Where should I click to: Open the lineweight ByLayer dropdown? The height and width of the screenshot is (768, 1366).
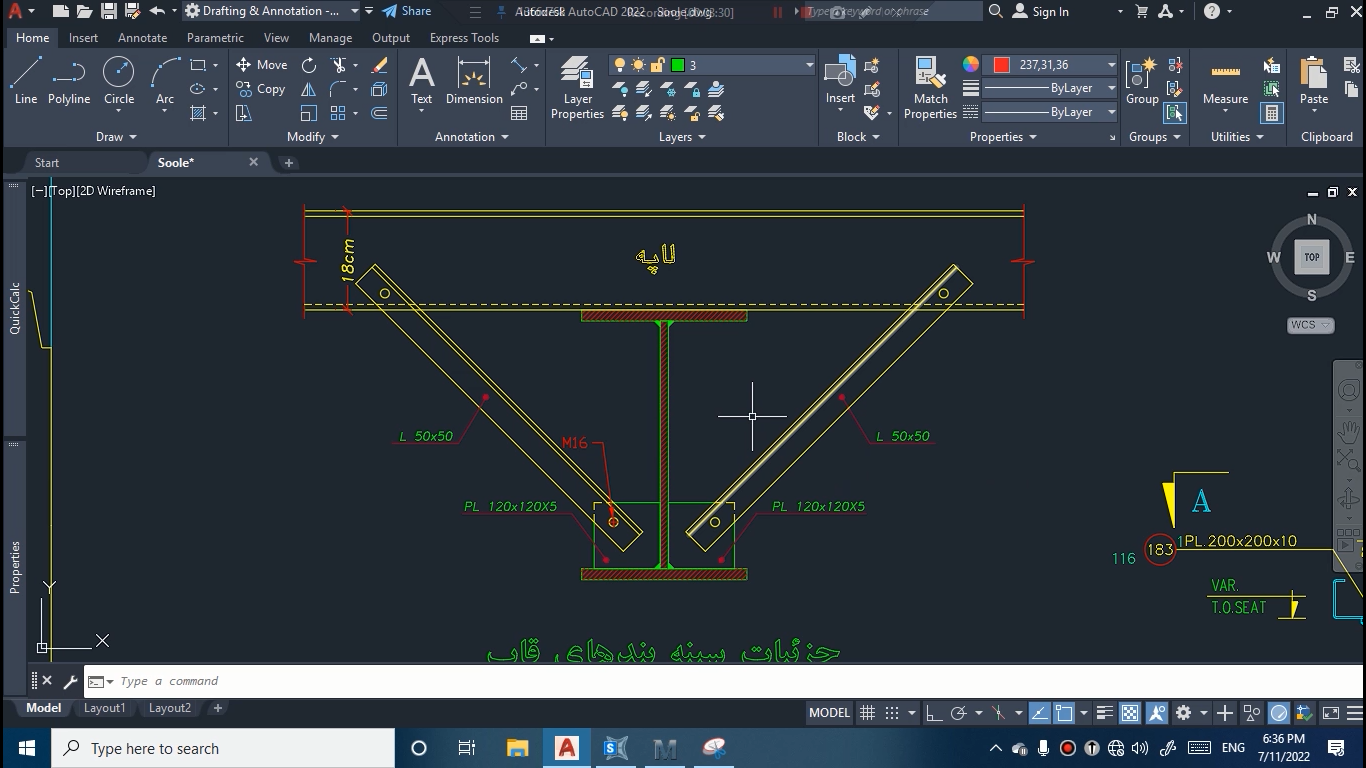tap(1050, 88)
